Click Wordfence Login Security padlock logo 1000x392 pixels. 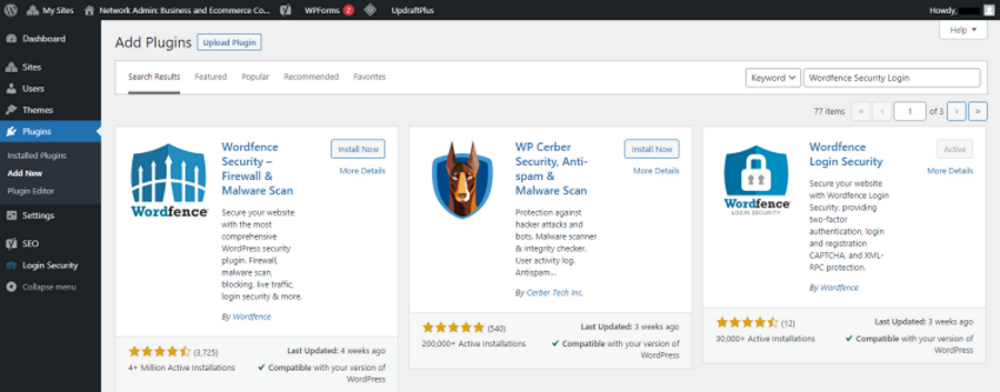pyautogui.click(x=757, y=180)
